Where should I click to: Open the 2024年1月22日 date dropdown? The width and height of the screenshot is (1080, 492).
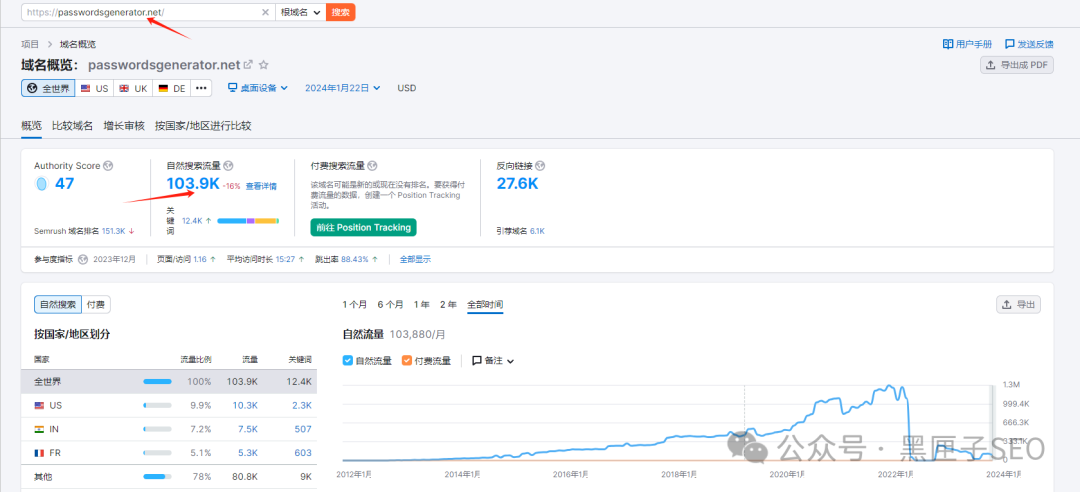[x=342, y=88]
